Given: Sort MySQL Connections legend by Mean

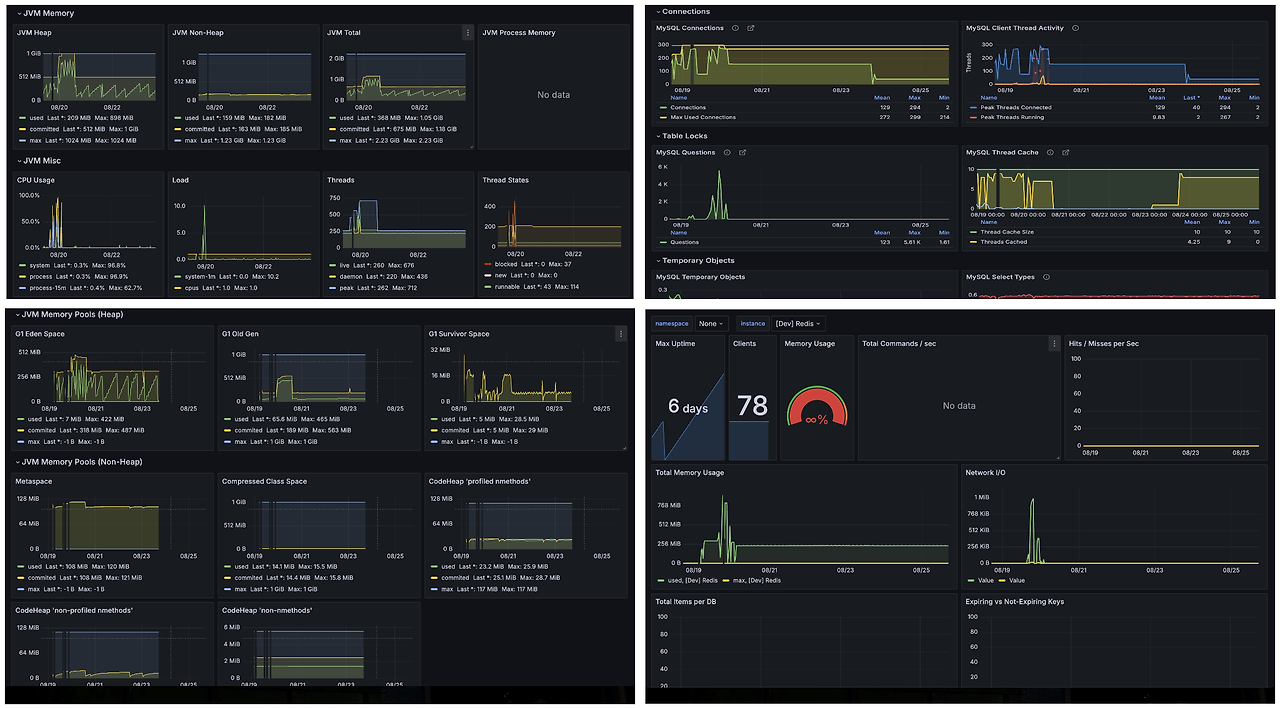Looking at the screenshot, I should (882, 98).
